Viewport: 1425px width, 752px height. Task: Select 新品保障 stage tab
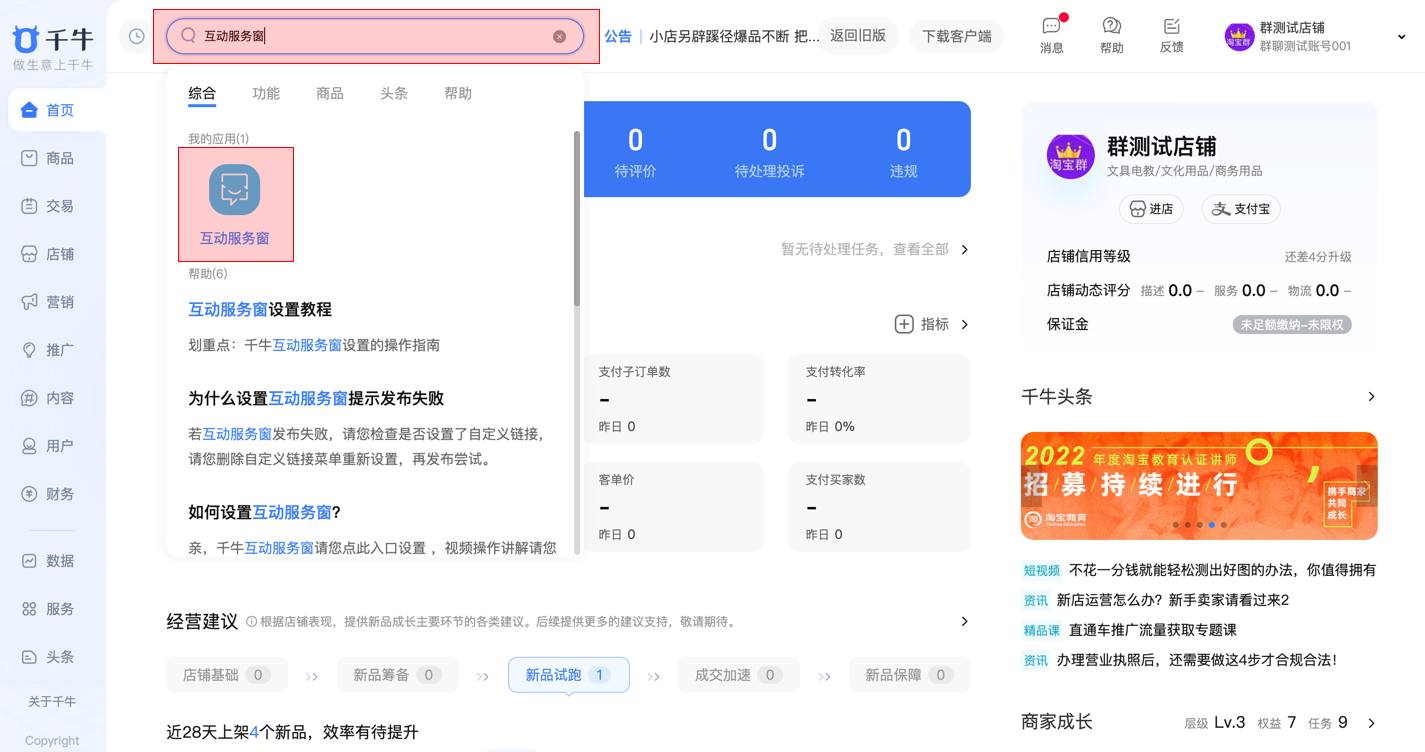click(x=910, y=675)
